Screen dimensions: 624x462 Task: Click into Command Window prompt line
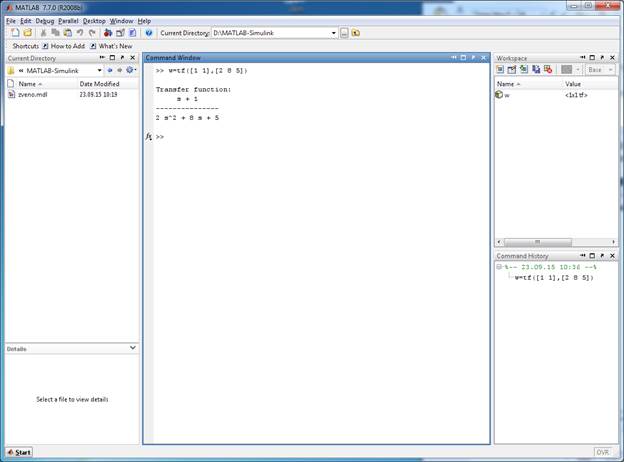(x=322, y=137)
